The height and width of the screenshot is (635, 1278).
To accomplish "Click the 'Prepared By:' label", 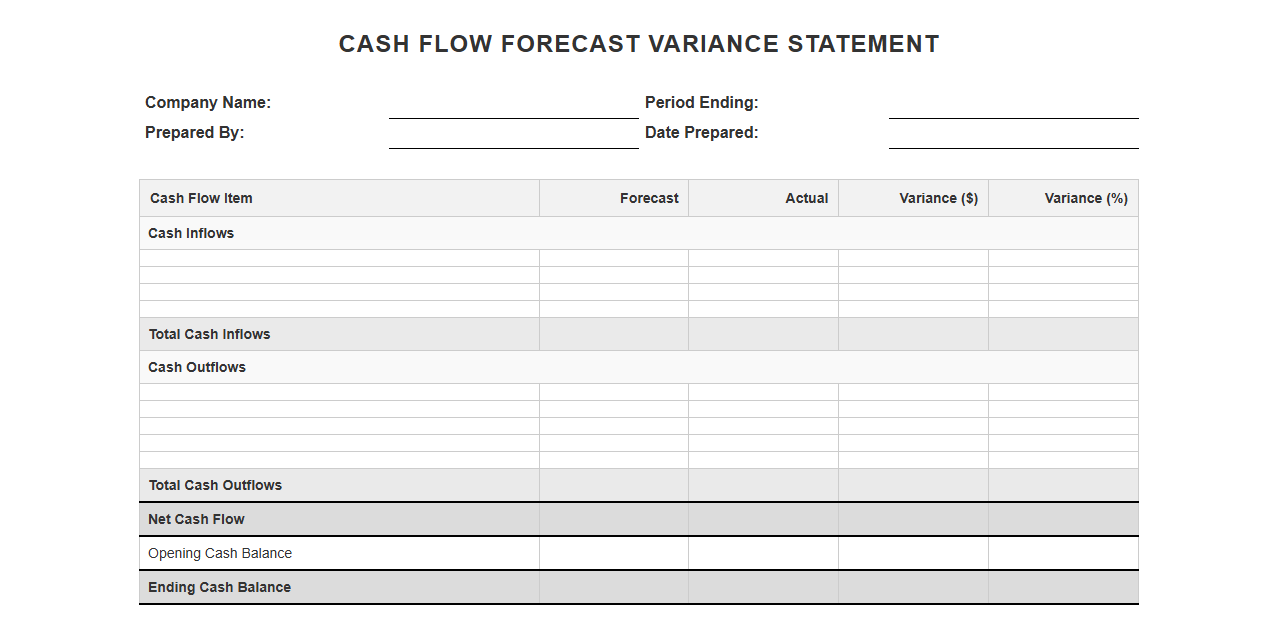I will [194, 132].
